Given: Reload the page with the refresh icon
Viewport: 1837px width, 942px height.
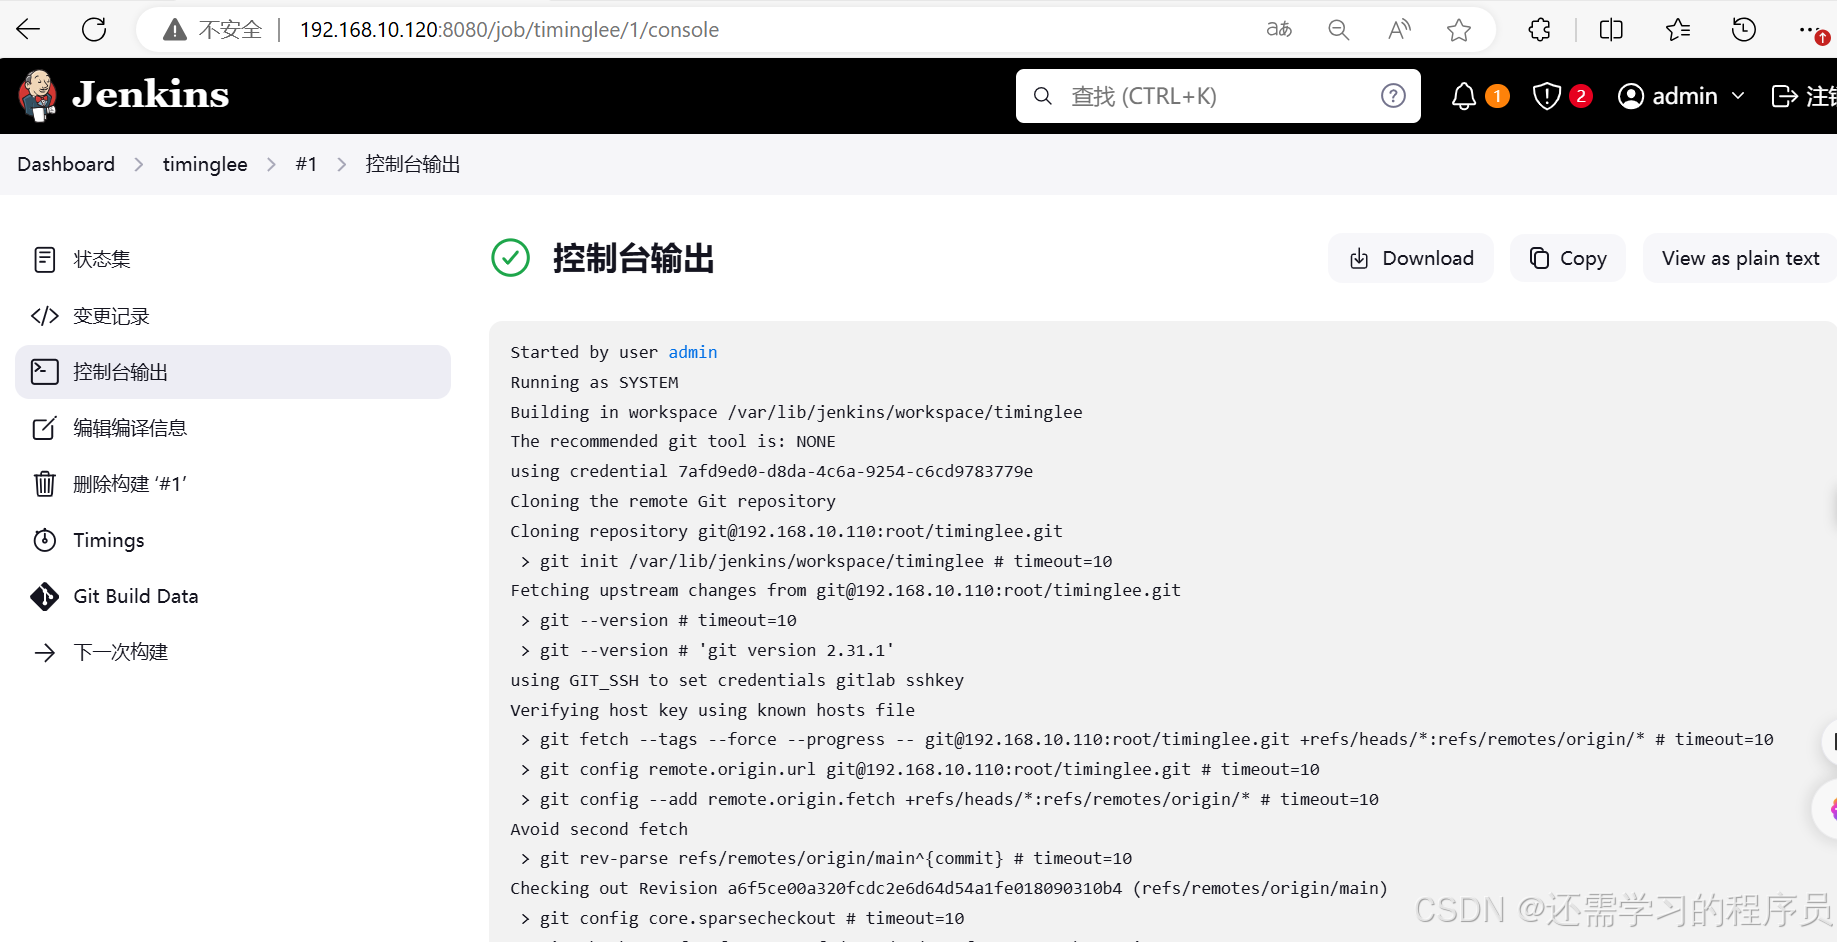Looking at the screenshot, I should point(94,29).
